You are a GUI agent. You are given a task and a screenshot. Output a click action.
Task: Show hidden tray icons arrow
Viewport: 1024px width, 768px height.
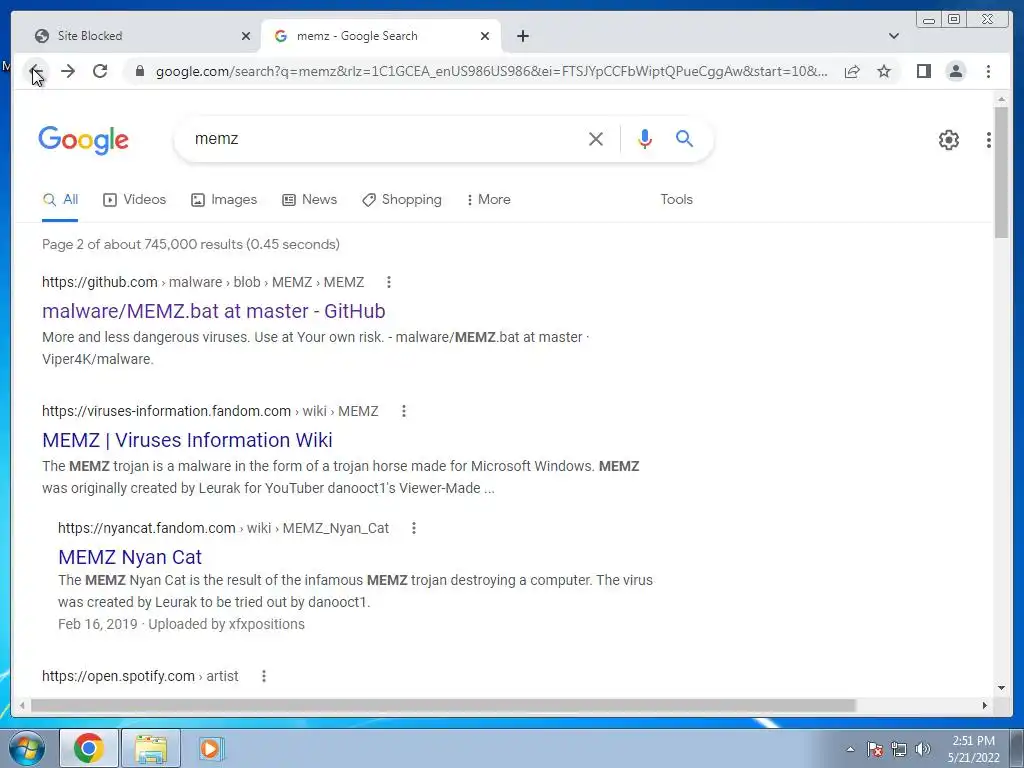tap(850, 749)
